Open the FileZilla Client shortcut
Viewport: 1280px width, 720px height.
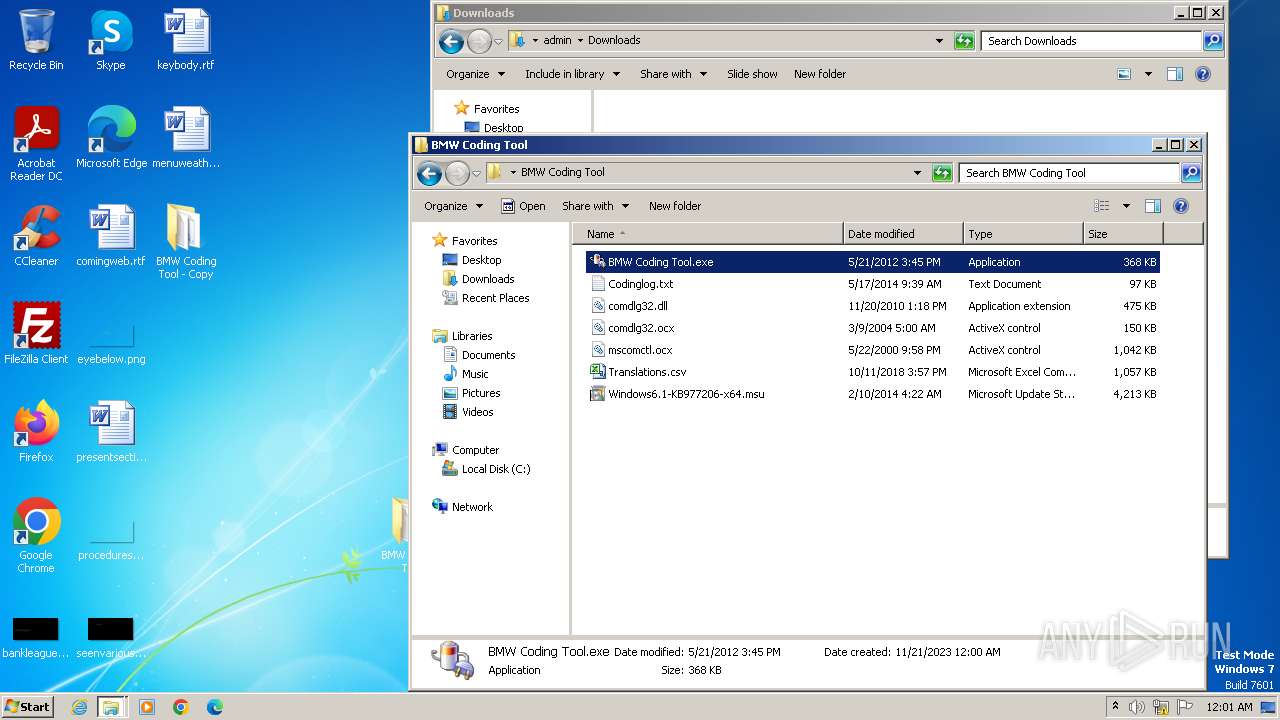pyautogui.click(x=36, y=334)
